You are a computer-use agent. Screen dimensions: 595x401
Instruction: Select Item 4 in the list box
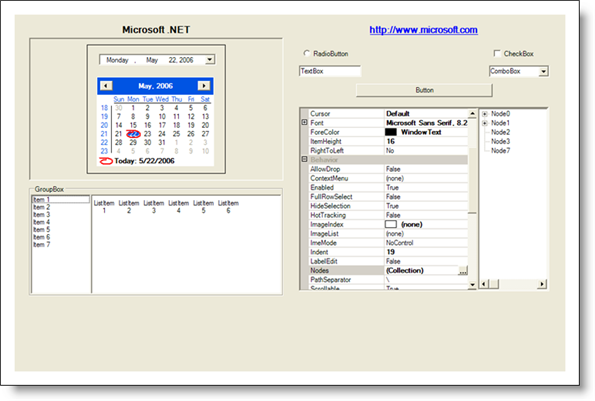pyautogui.click(x=60, y=222)
